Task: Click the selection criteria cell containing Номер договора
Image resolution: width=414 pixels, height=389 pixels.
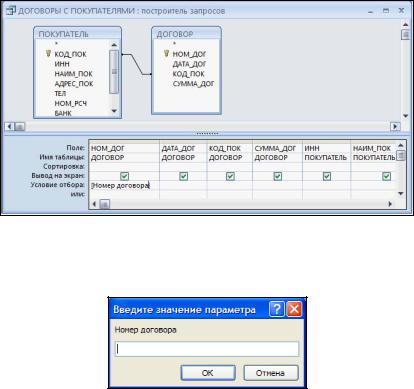Action: coord(124,185)
